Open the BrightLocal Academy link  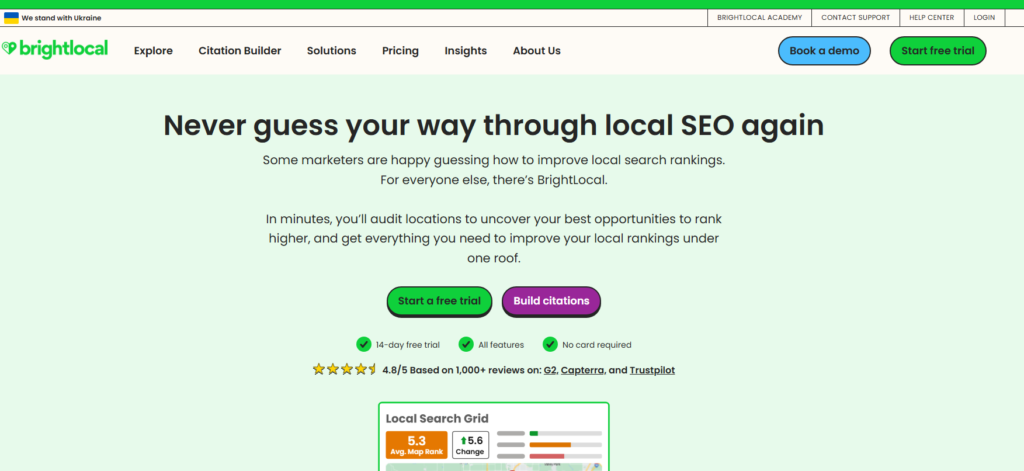pyautogui.click(x=760, y=18)
